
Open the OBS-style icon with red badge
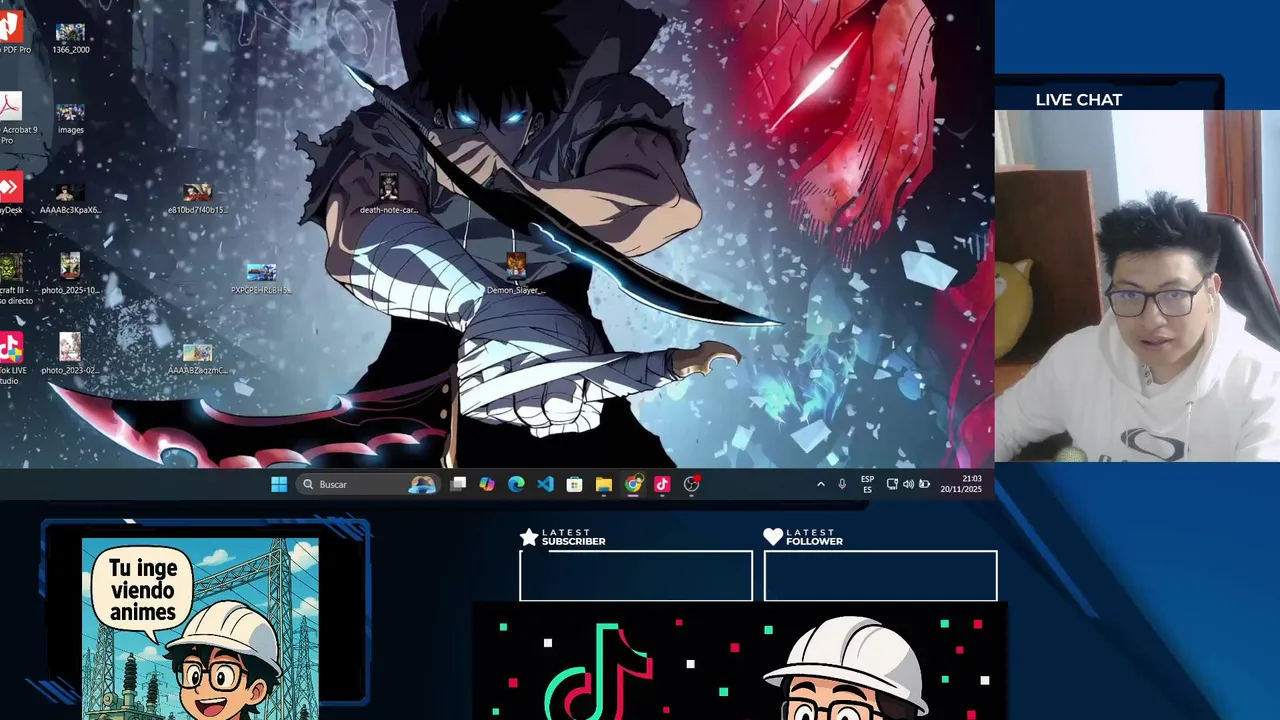point(691,484)
